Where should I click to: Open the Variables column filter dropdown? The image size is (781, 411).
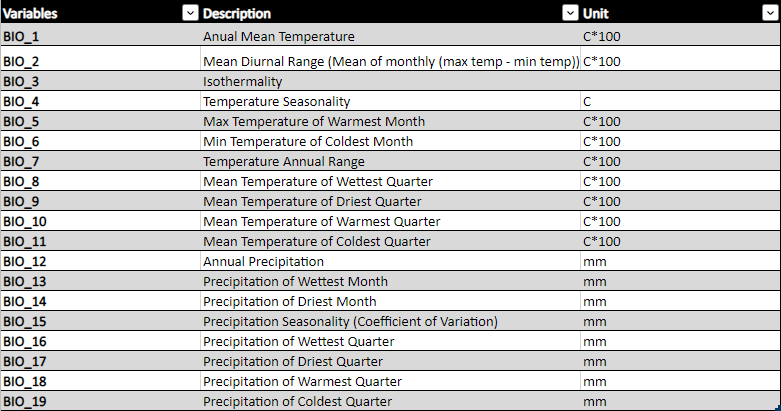tap(190, 13)
